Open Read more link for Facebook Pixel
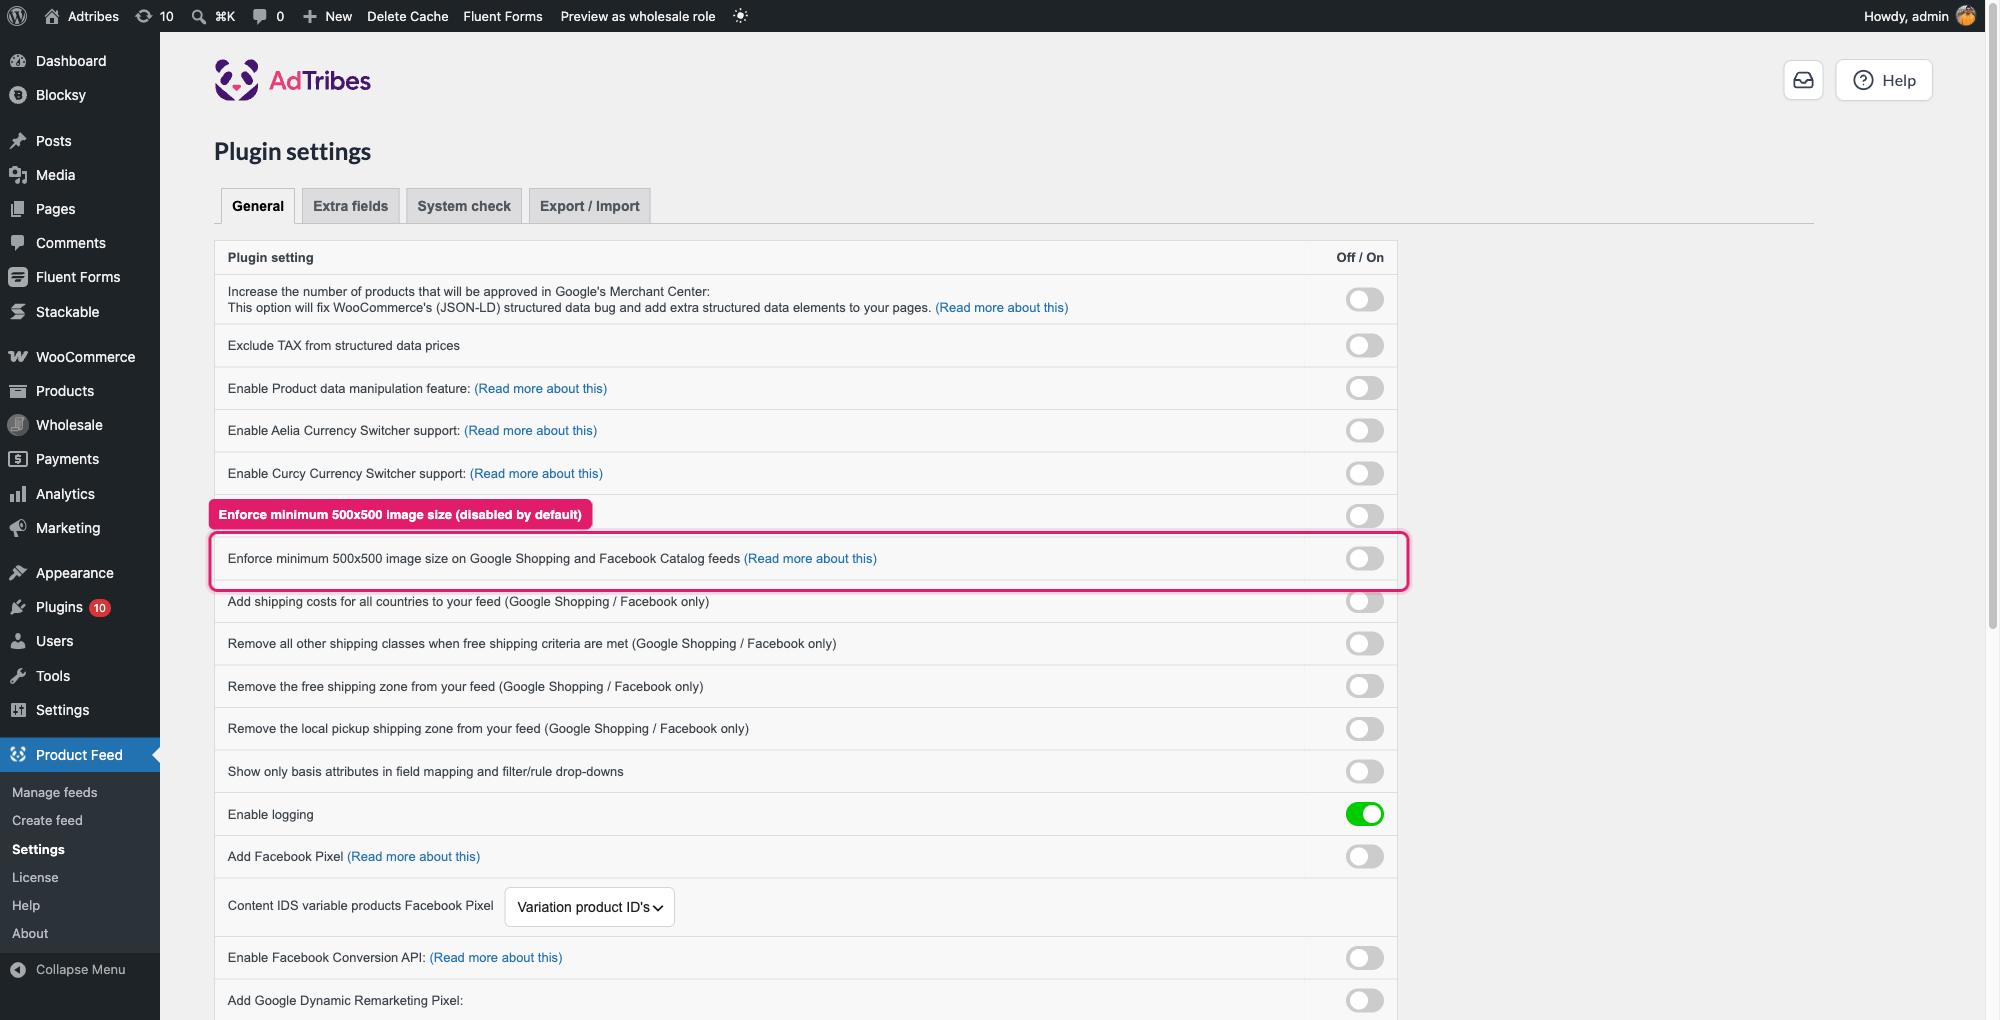This screenshot has width=2000, height=1020. click(x=414, y=857)
